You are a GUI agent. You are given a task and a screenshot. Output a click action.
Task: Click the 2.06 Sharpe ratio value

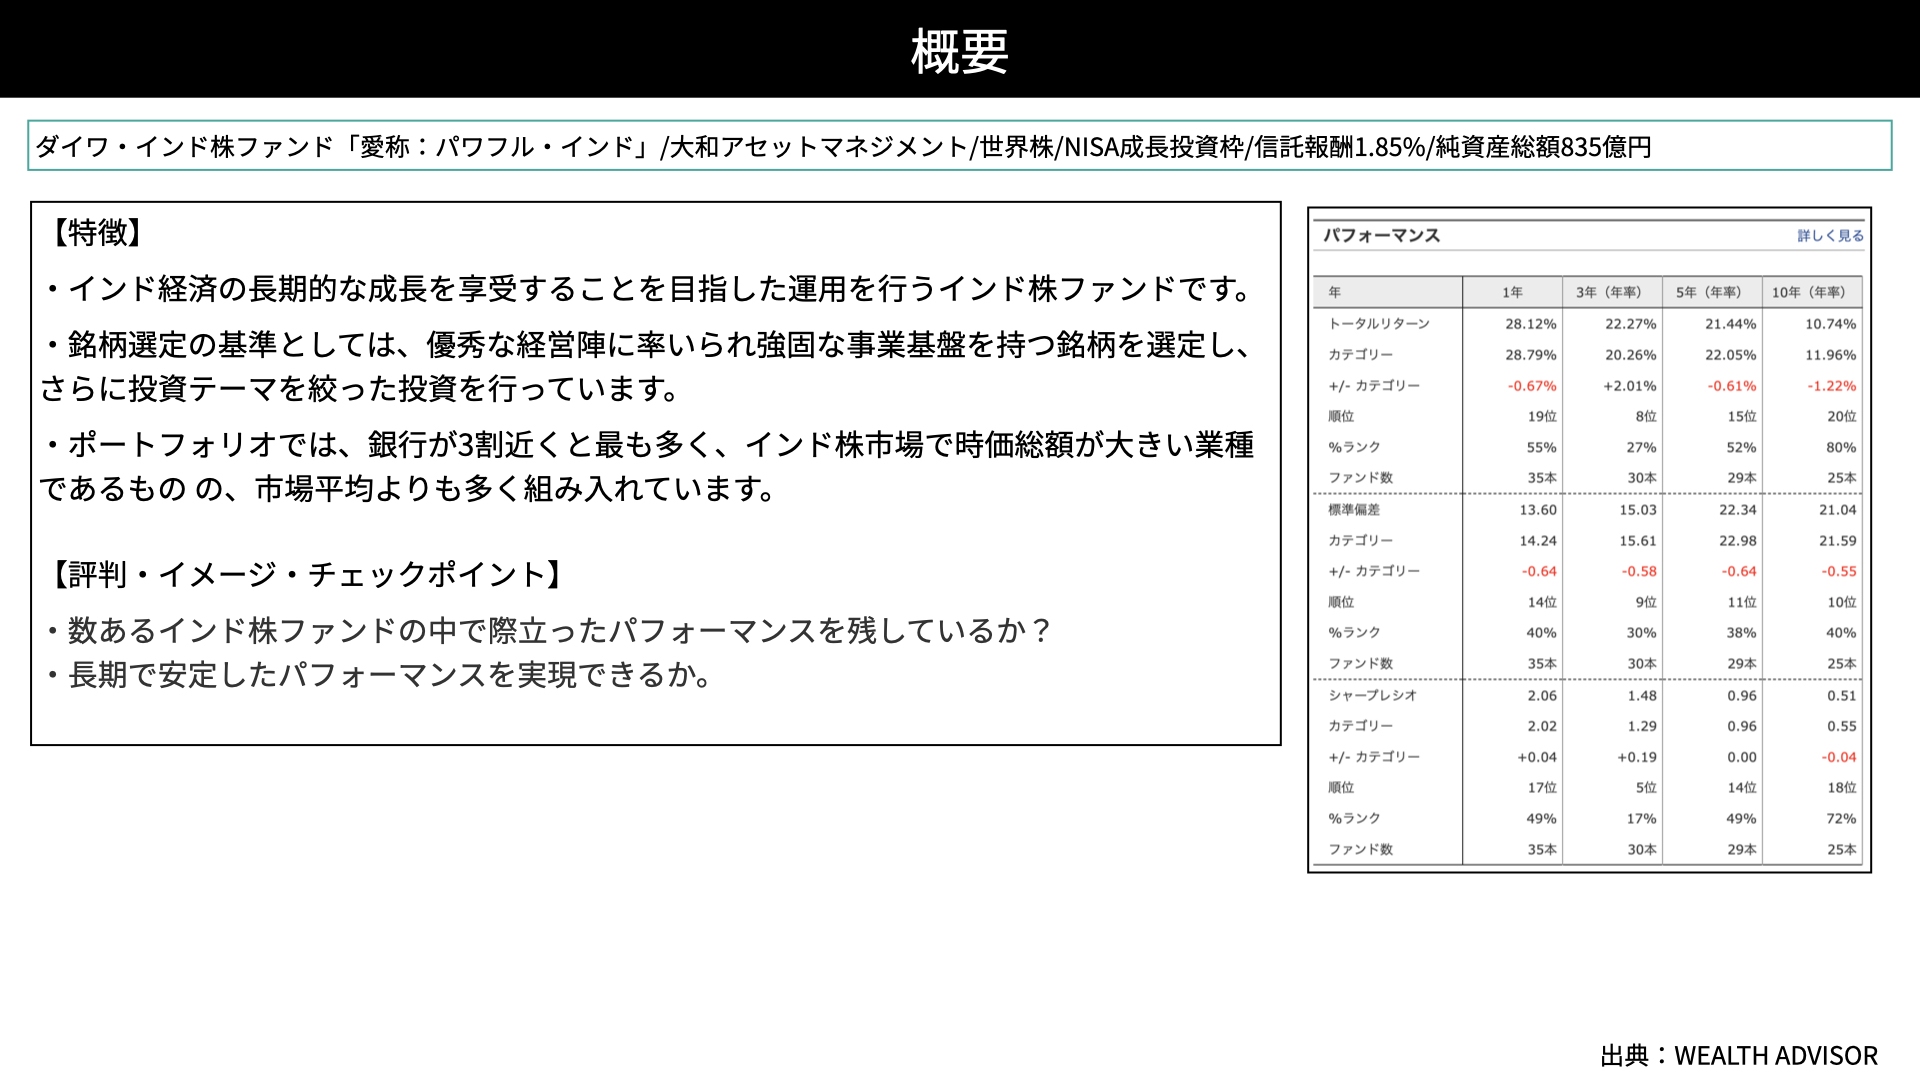[1543, 696]
